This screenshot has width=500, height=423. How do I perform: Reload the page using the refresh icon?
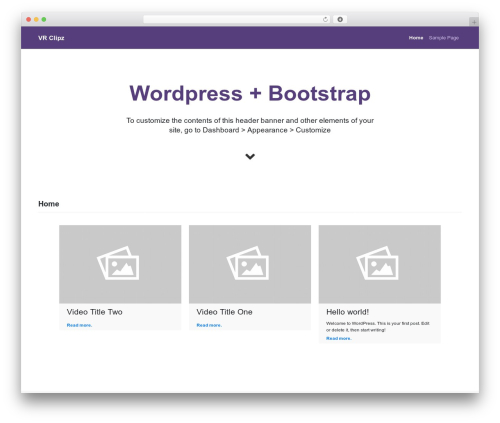tap(325, 19)
